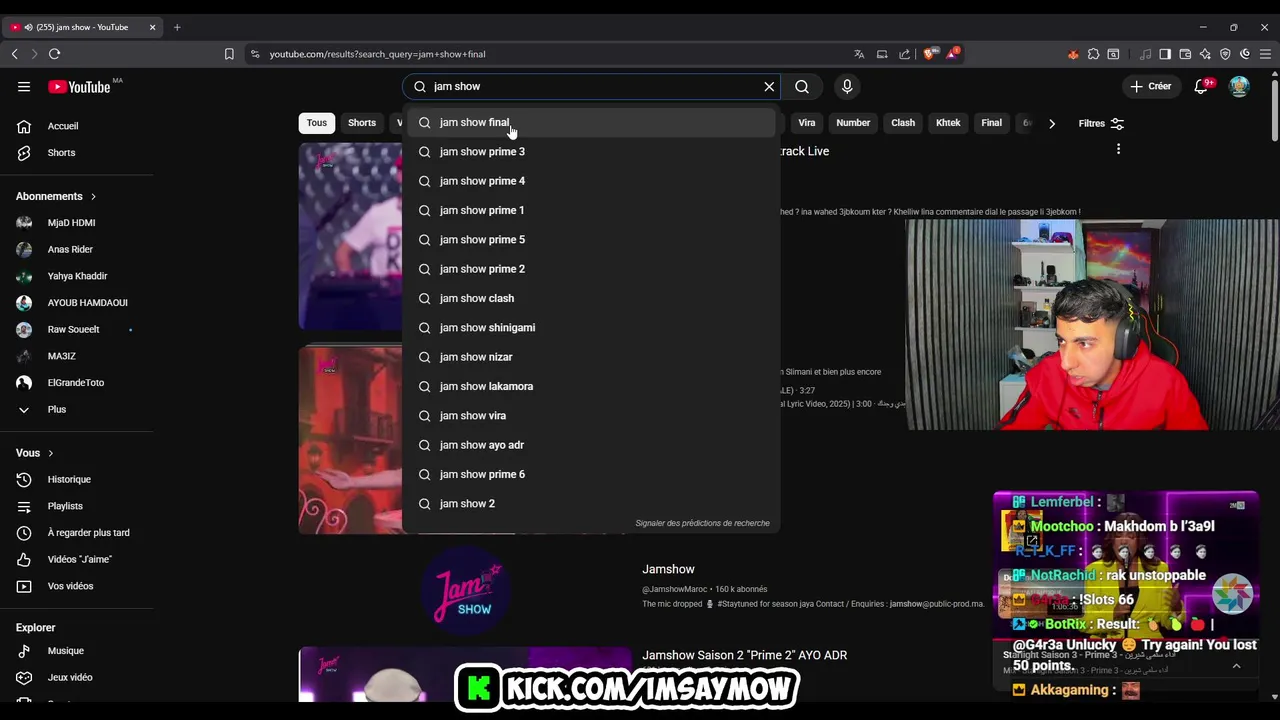Click inside the 'jam show' search field
This screenshot has width=1280, height=720.
592,87
